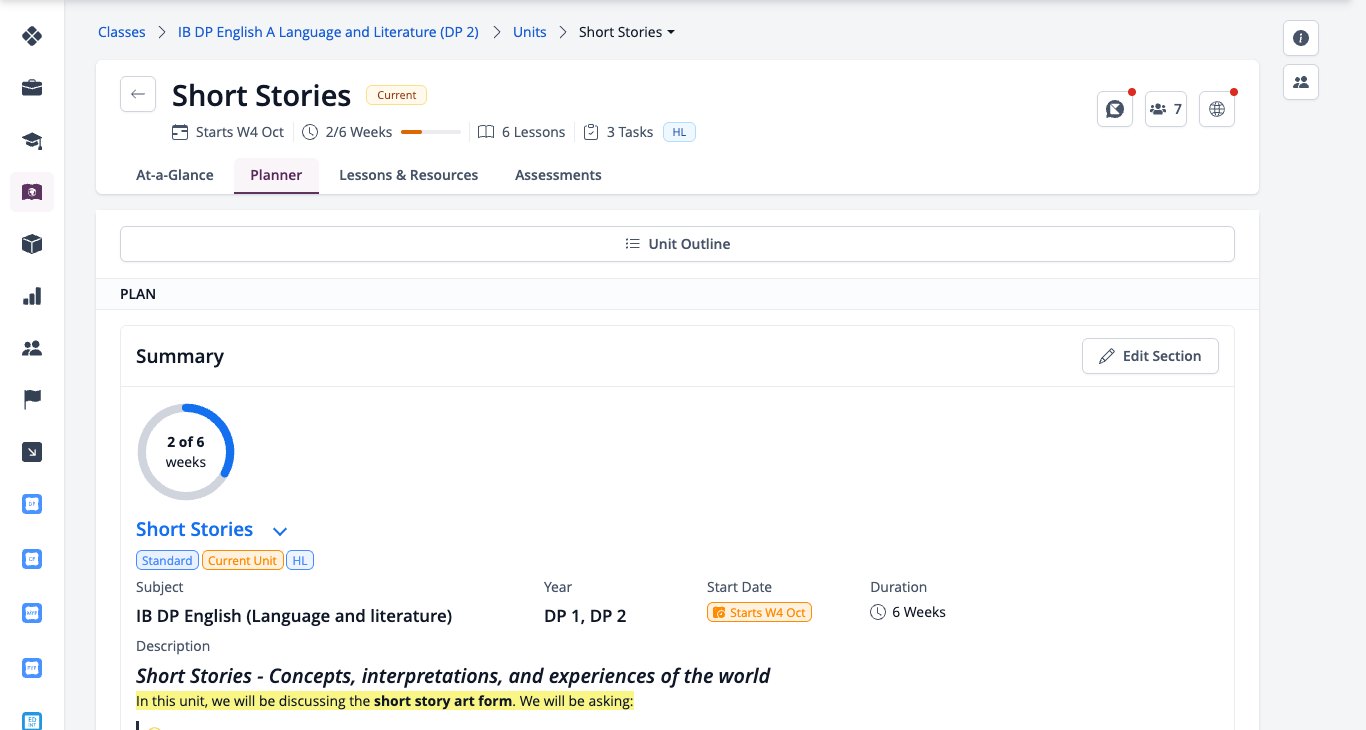This screenshot has width=1366, height=730.
Task: Switch to the At-a-Glance tab
Action: (175, 175)
